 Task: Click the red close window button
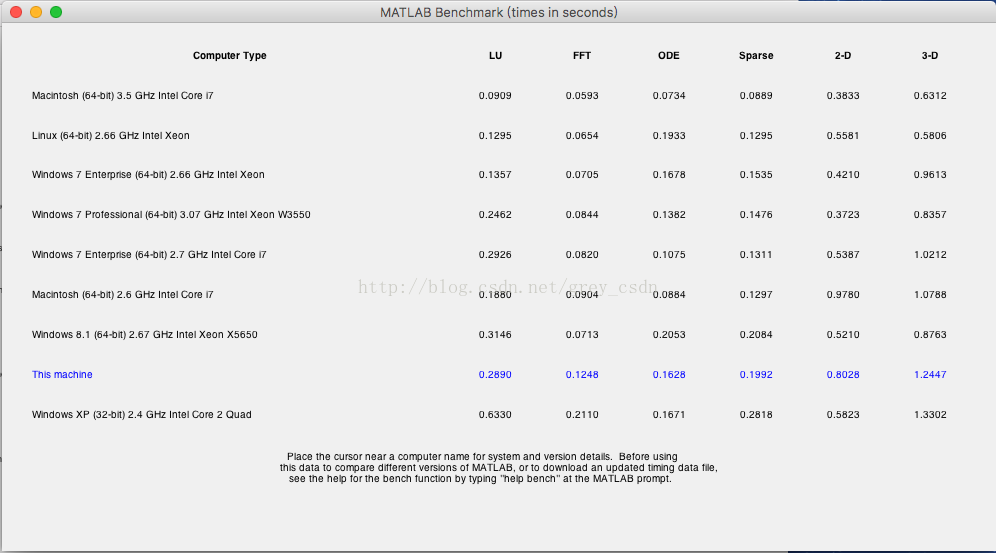tap(17, 12)
